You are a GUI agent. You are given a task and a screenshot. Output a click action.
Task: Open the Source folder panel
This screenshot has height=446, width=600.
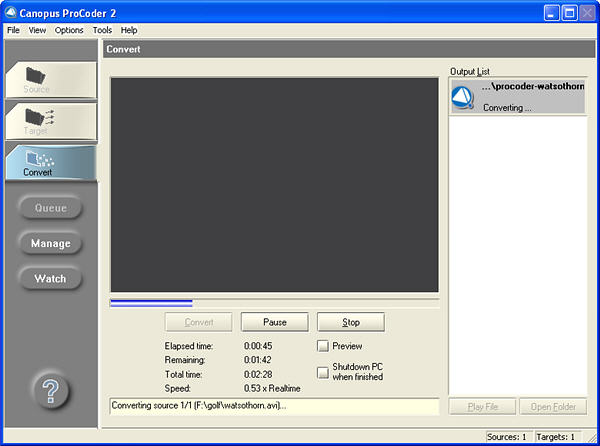tap(51, 80)
